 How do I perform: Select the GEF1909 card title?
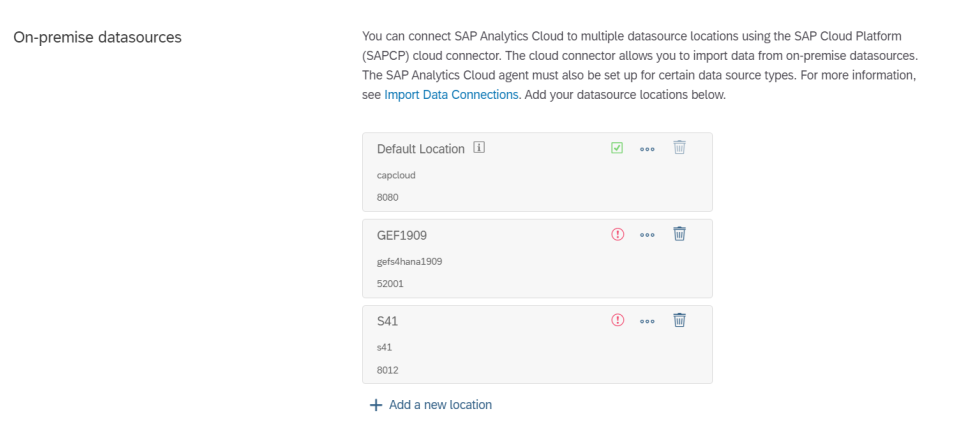[402, 235]
